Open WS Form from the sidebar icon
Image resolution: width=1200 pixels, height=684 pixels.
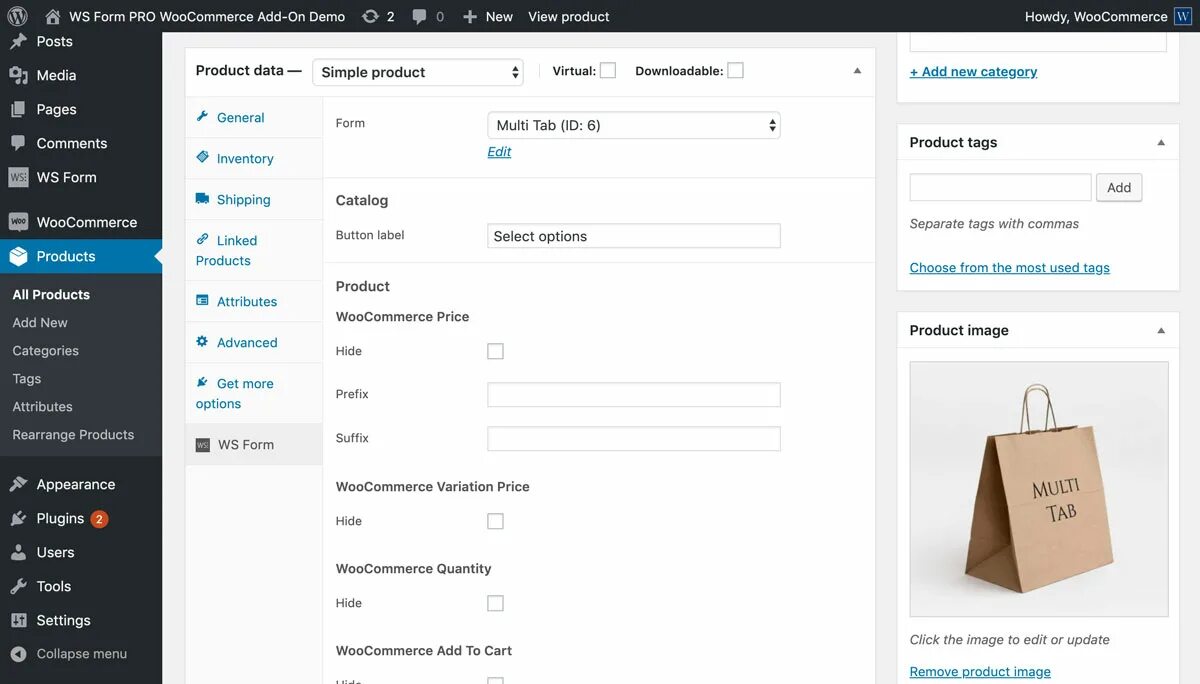pos(16,177)
